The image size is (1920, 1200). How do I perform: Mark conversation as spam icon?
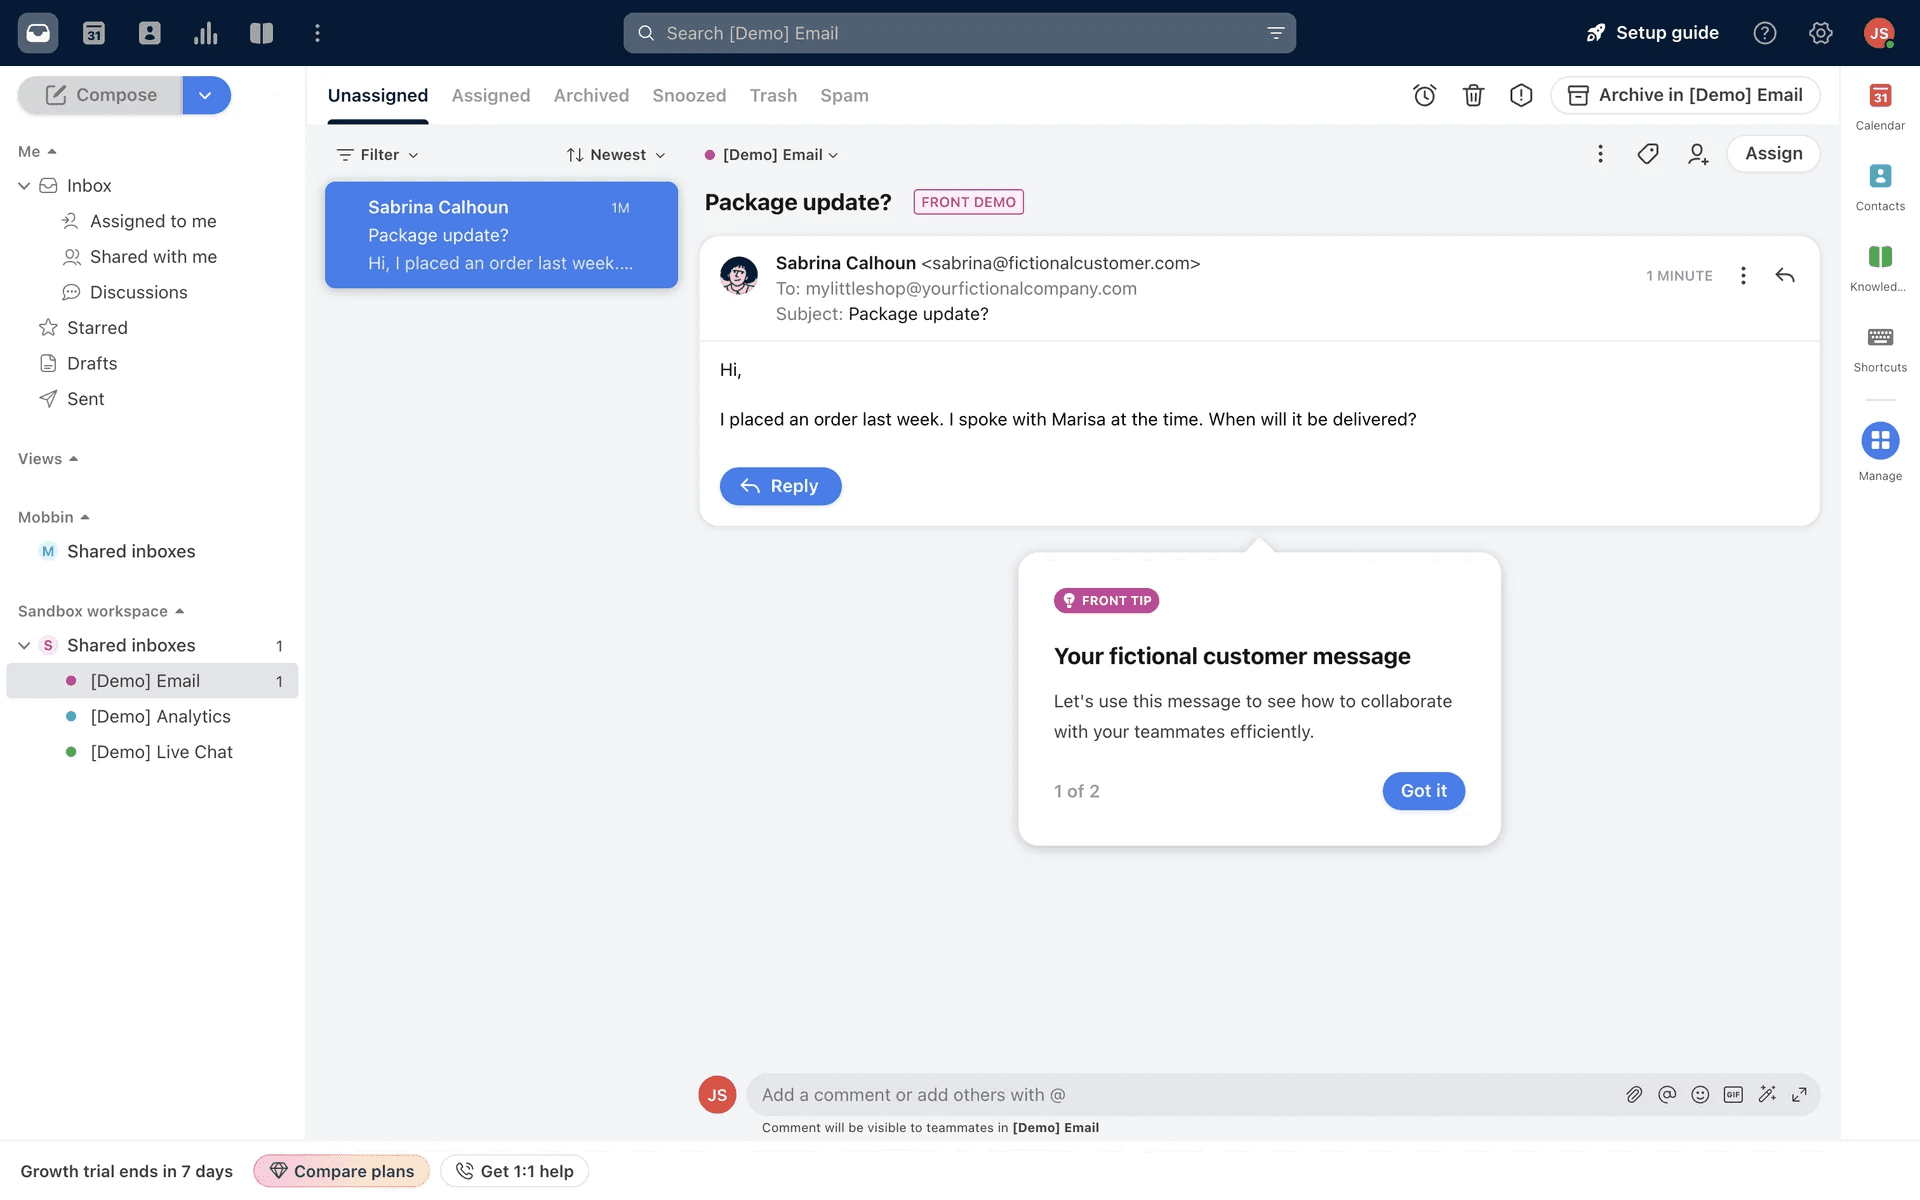pos(1521,95)
